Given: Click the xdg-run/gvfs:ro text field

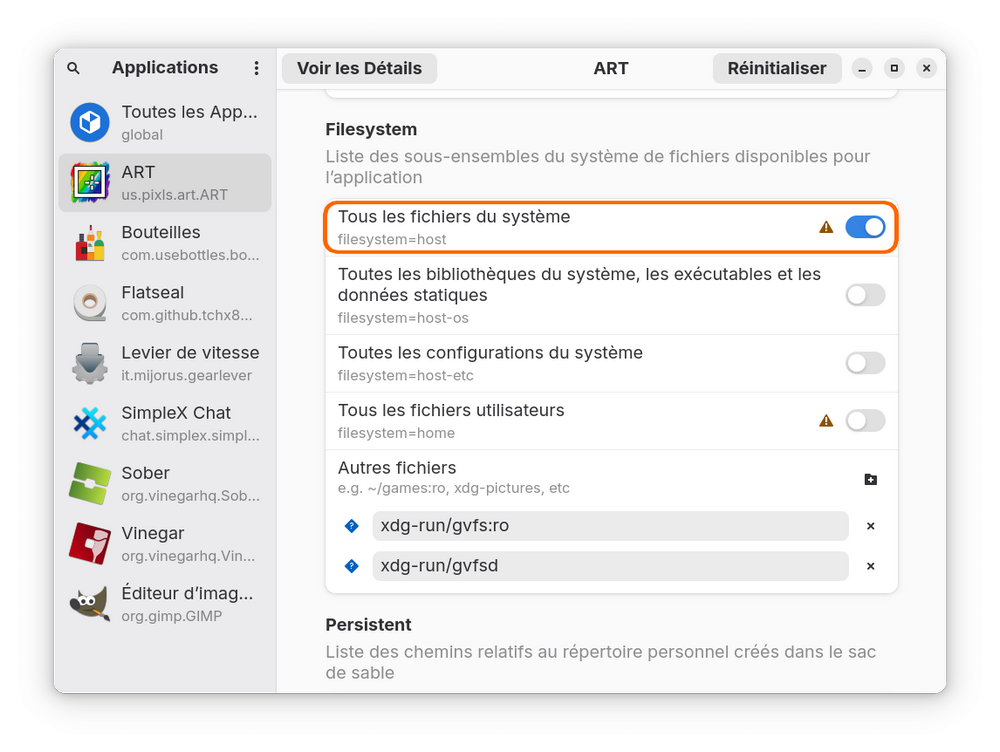Looking at the screenshot, I should (610, 526).
